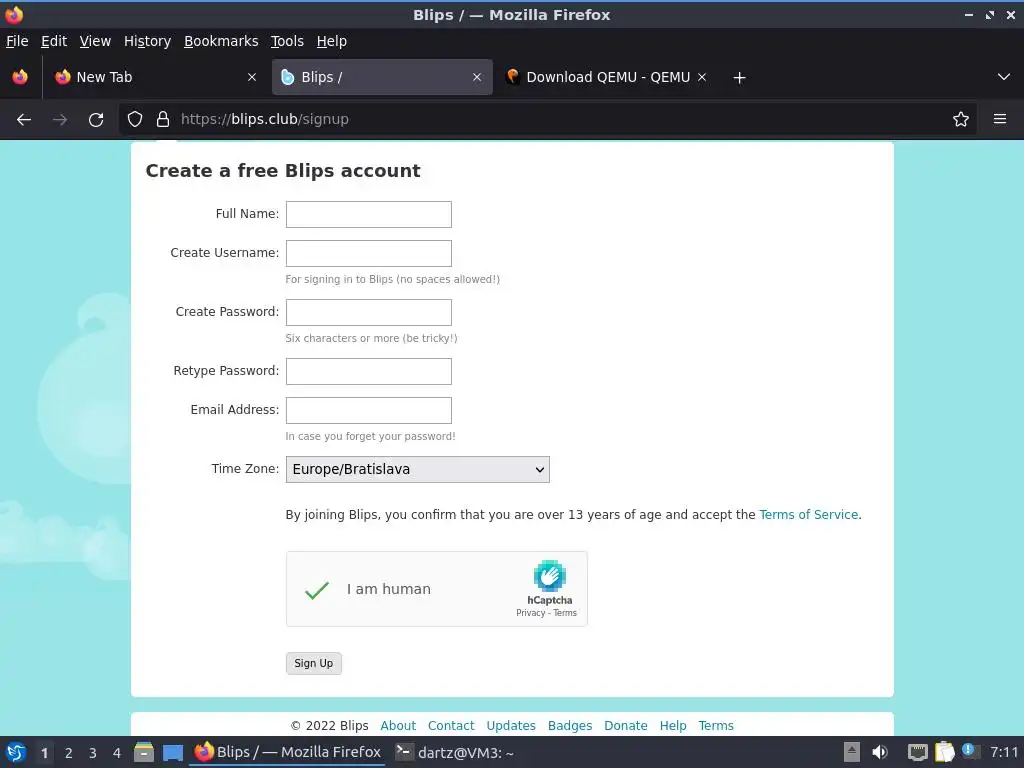Screen dimensions: 1024x768
Task: Open Firefox View pinned icon
Action: click(20, 77)
